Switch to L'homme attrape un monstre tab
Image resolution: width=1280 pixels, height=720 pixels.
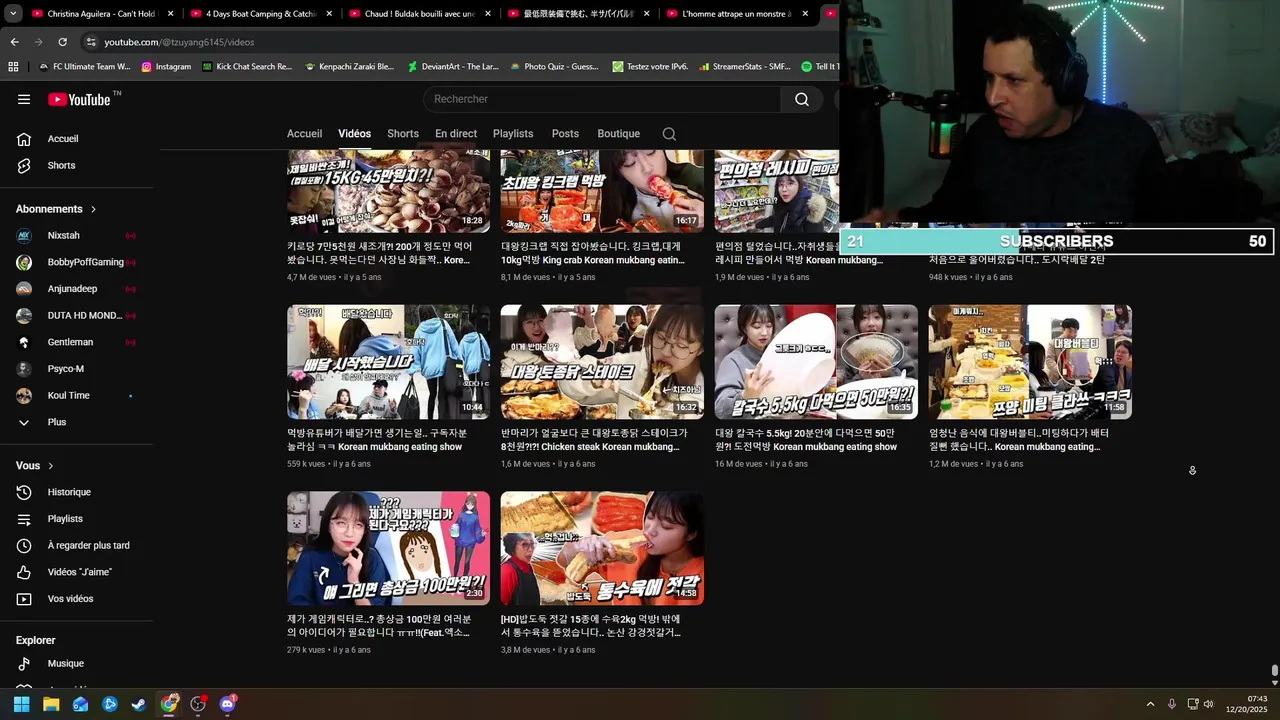pos(735,14)
